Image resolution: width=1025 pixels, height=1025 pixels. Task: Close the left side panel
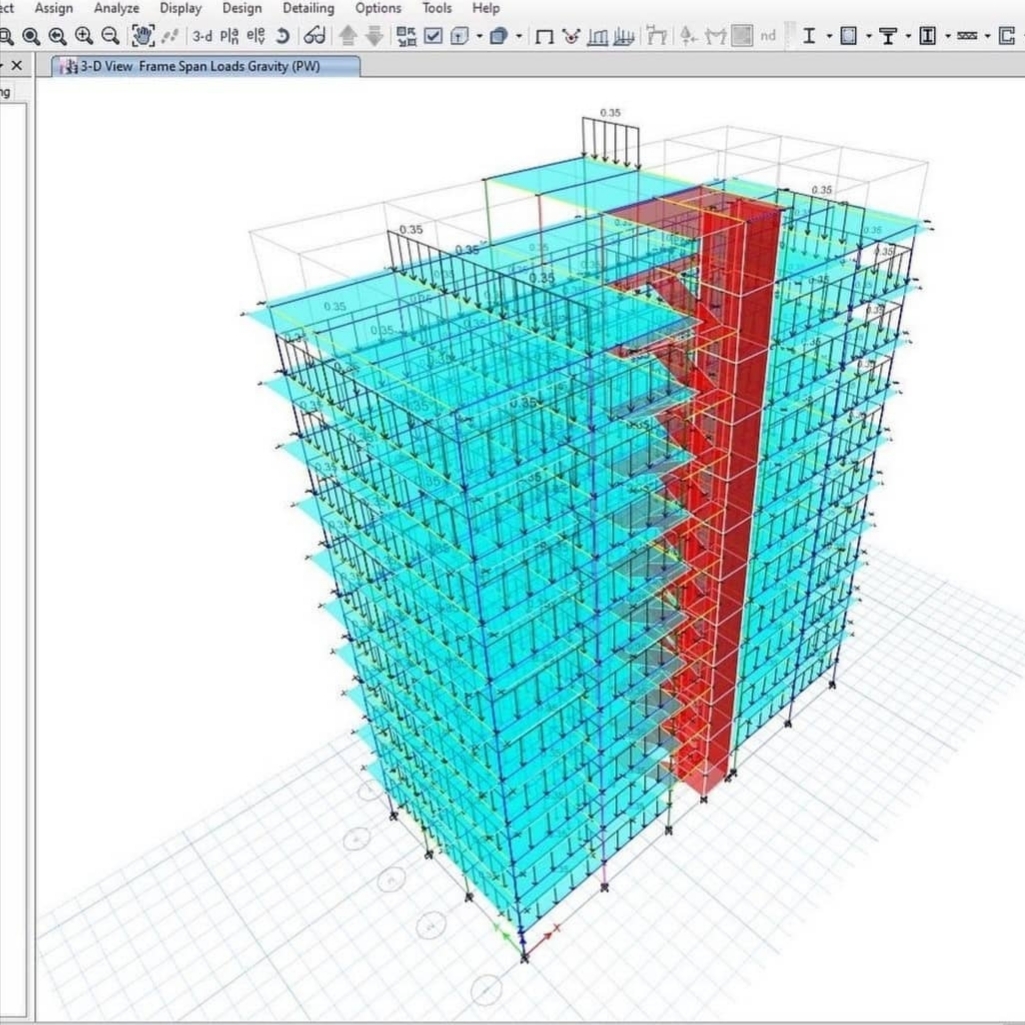click(x=16, y=66)
